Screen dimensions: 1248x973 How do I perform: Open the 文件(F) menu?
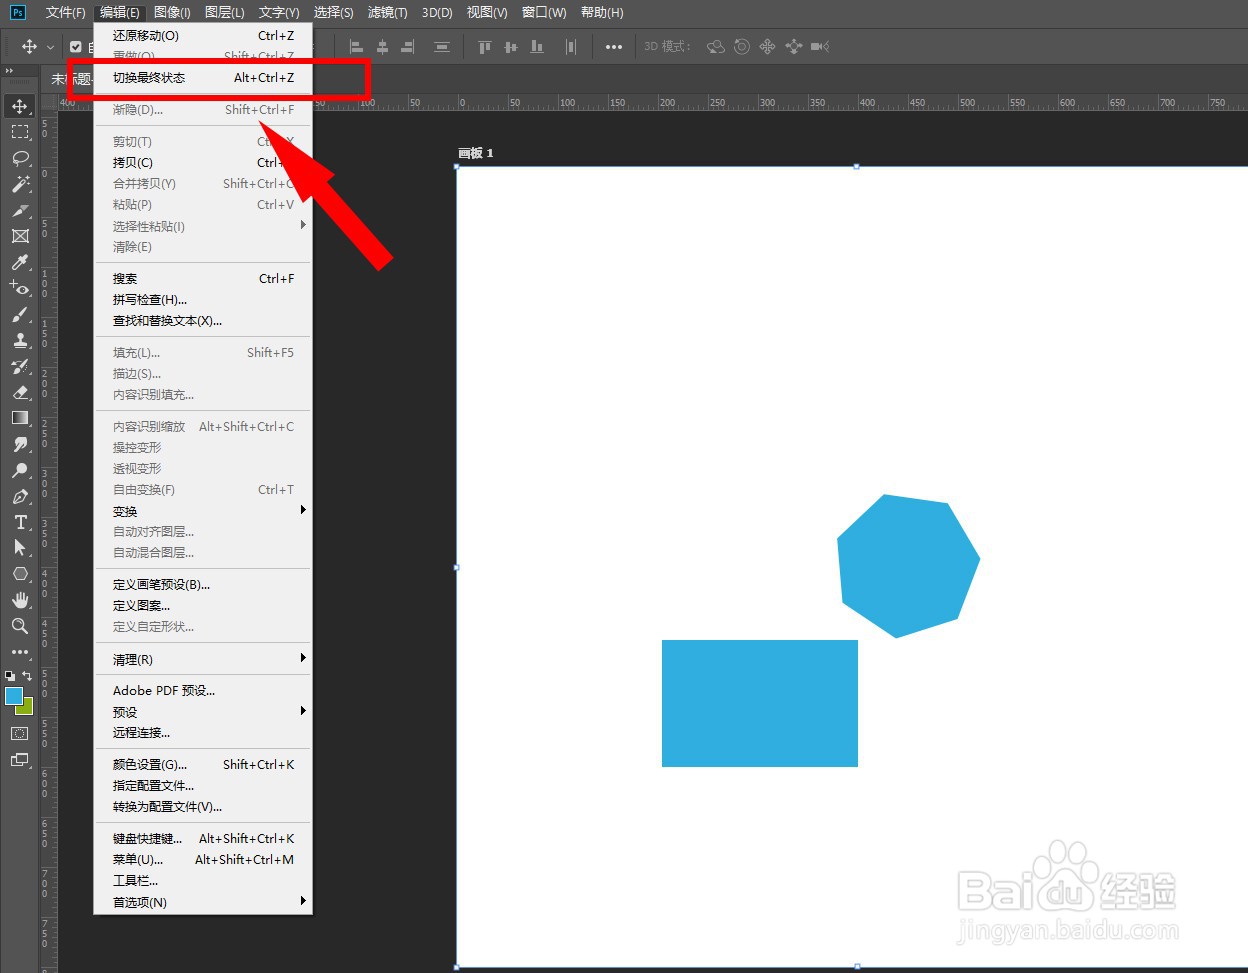coord(66,12)
